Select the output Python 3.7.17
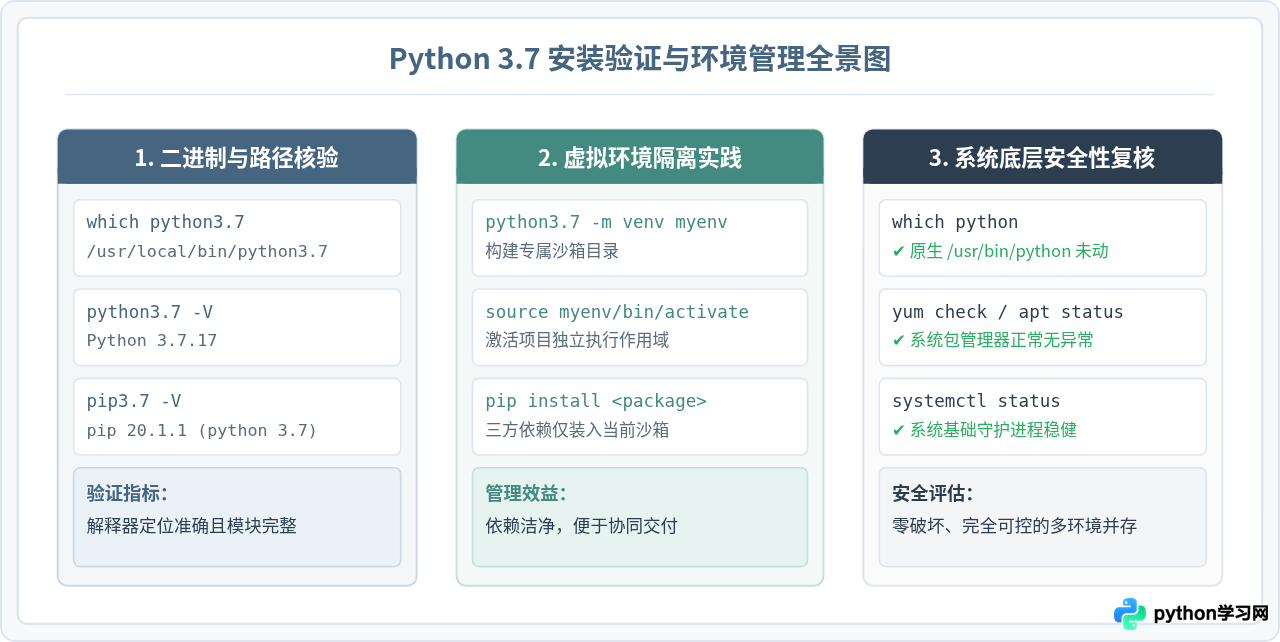 pyautogui.click(x=152, y=341)
